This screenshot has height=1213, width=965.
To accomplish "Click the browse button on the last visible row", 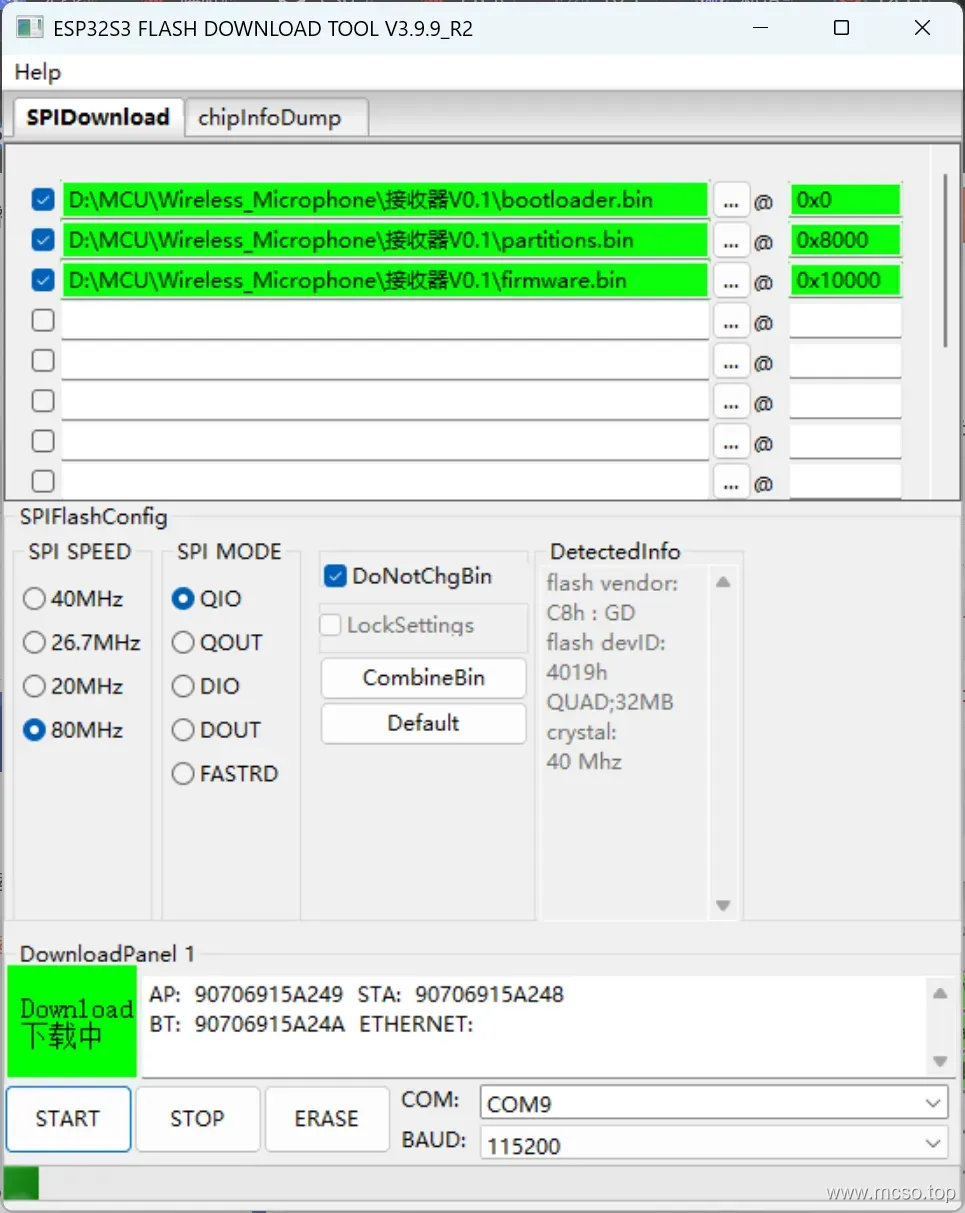I will click(731, 482).
